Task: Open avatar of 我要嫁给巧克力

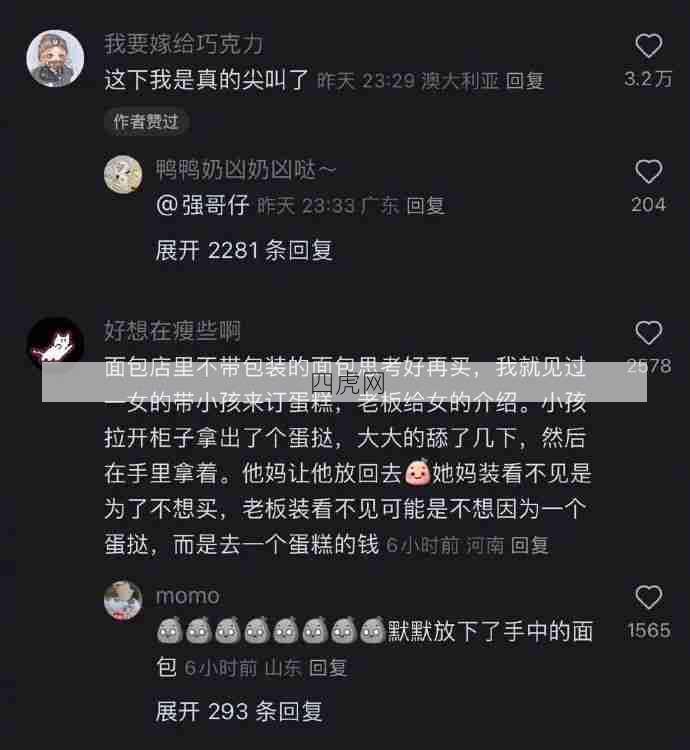Action: tap(55, 58)
